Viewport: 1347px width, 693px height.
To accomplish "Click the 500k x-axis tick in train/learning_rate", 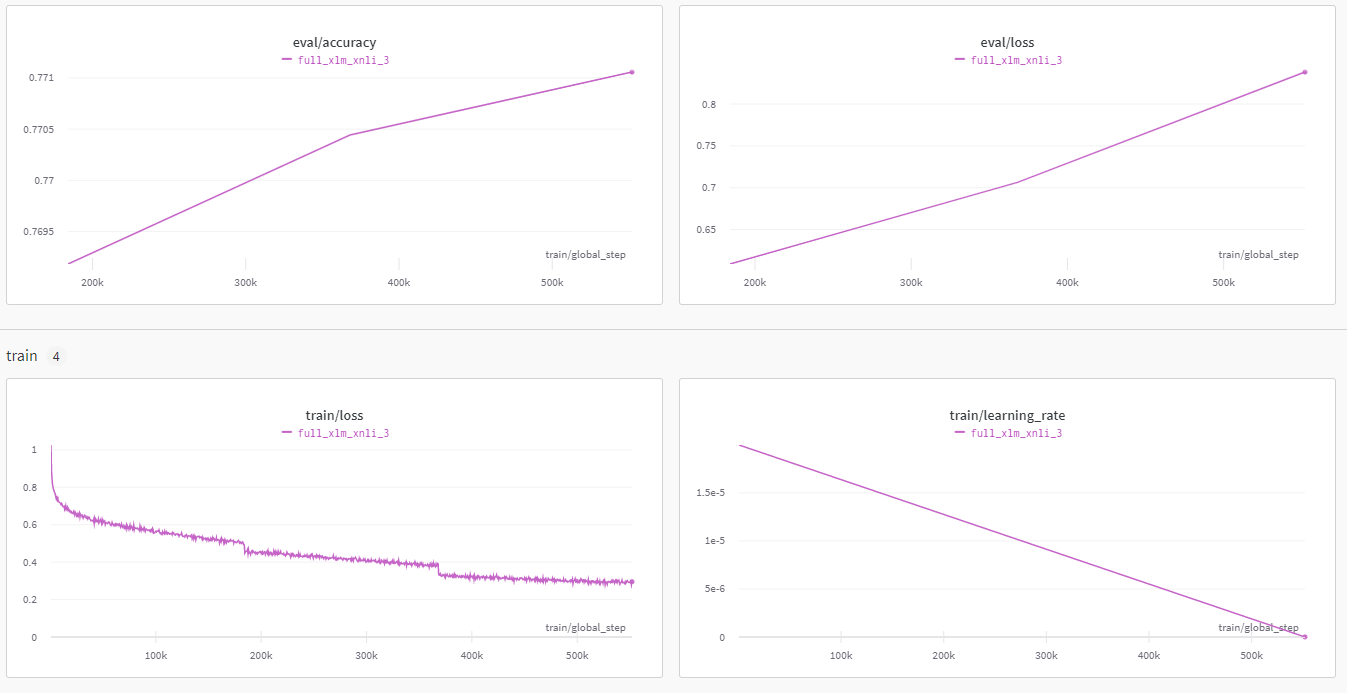I will [x=1252, y=656].
